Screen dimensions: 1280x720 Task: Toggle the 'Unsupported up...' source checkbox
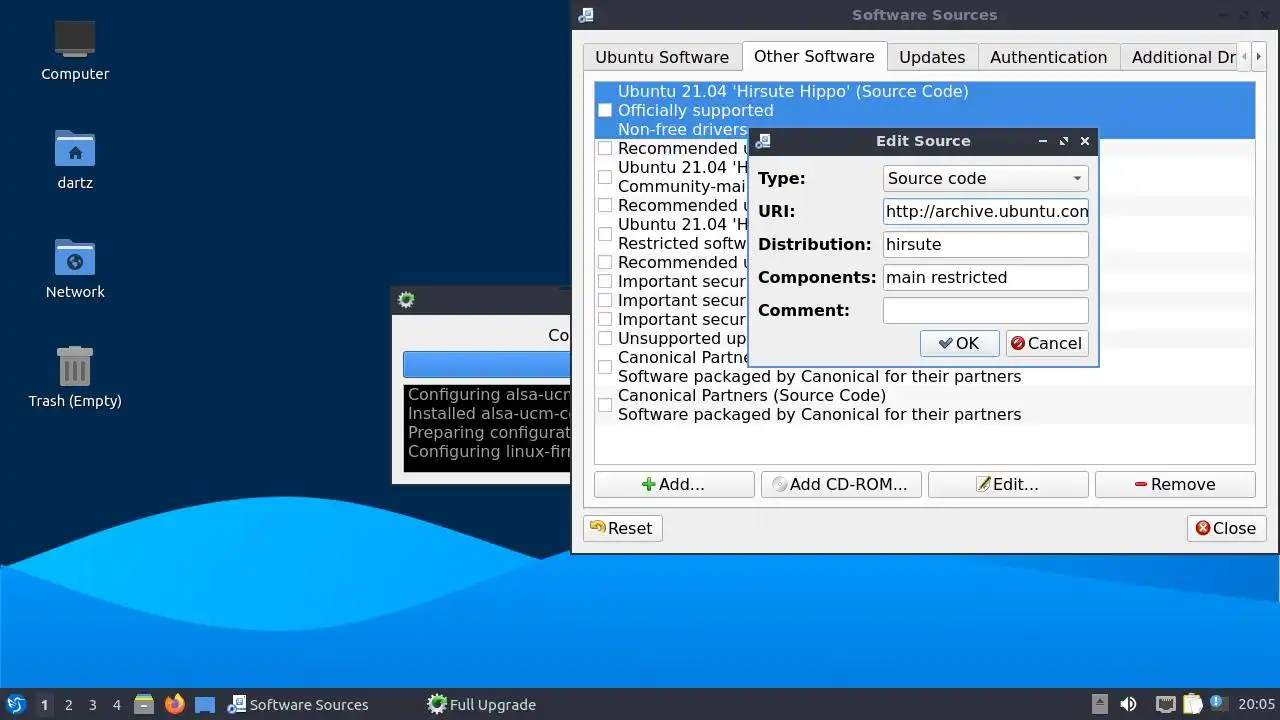coord(605,338)
